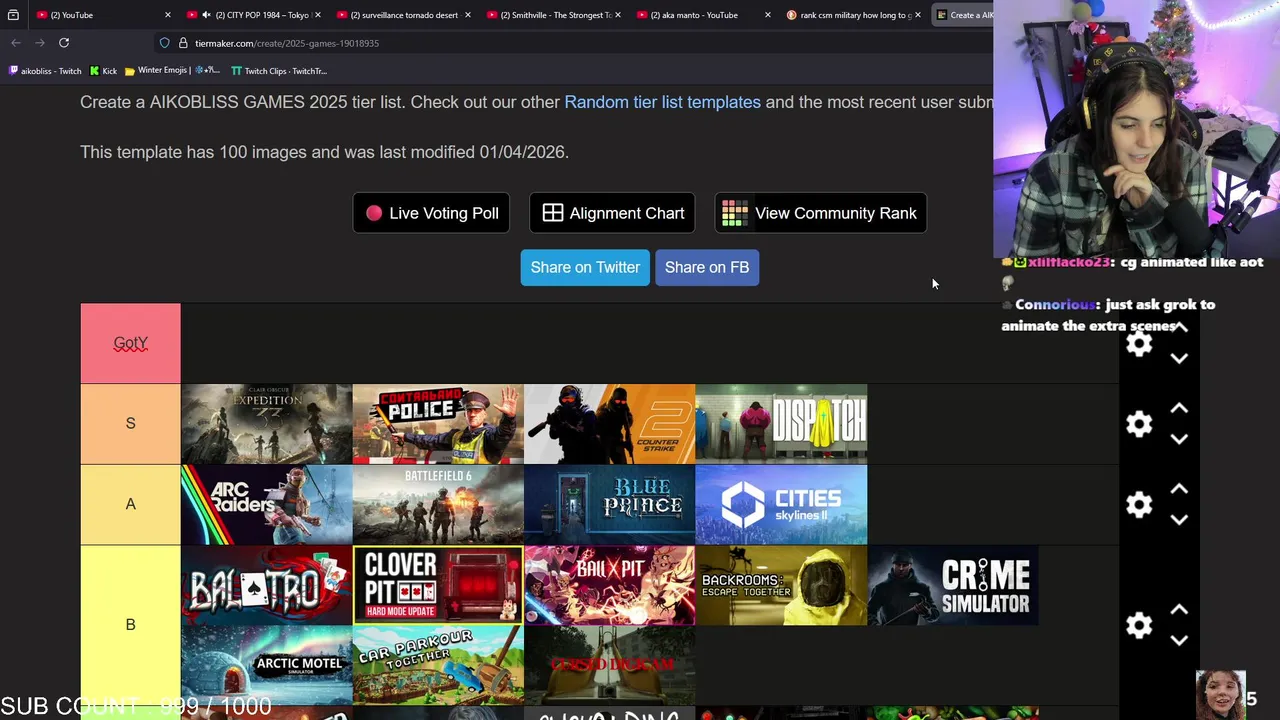
Task: Start a Live Voting Poll
Action: (x=432, y=213)
